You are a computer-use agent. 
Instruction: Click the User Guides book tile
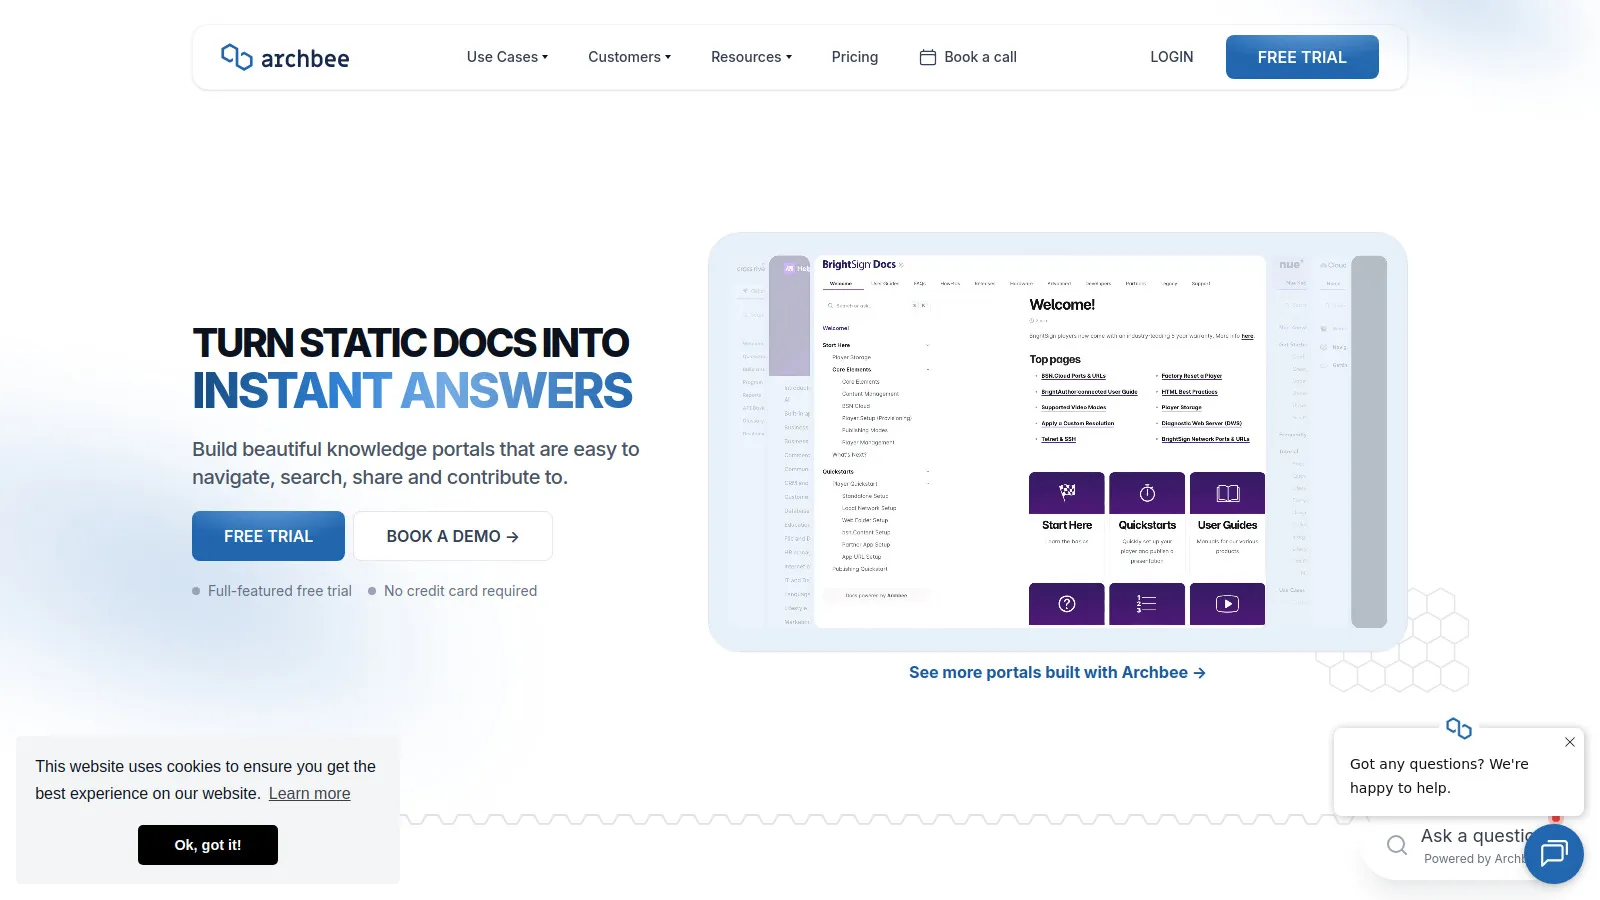click(1227, 493)
